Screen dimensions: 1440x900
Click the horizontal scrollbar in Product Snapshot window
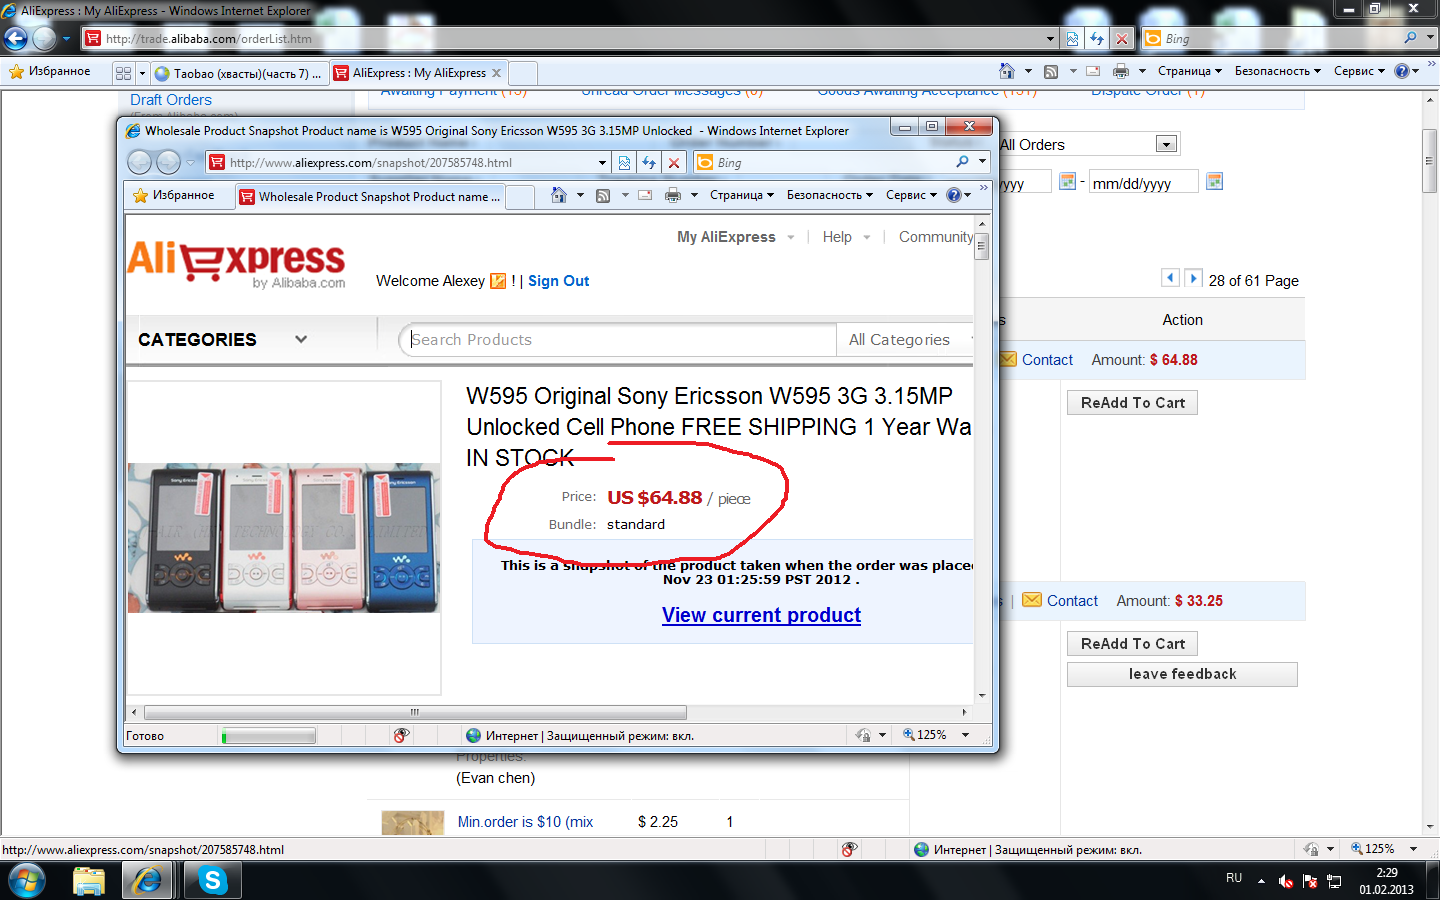tap(415, 712)
